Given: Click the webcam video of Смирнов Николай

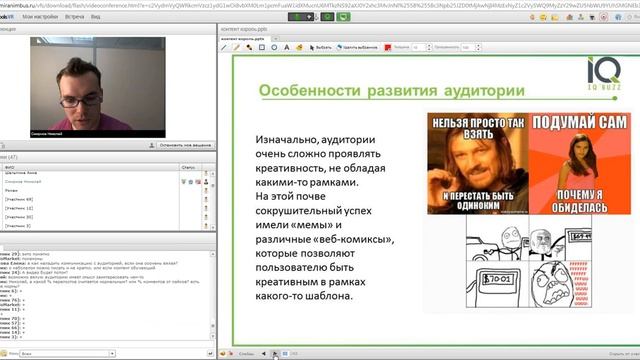Looking at the screenshot, I should click(98, 87).
